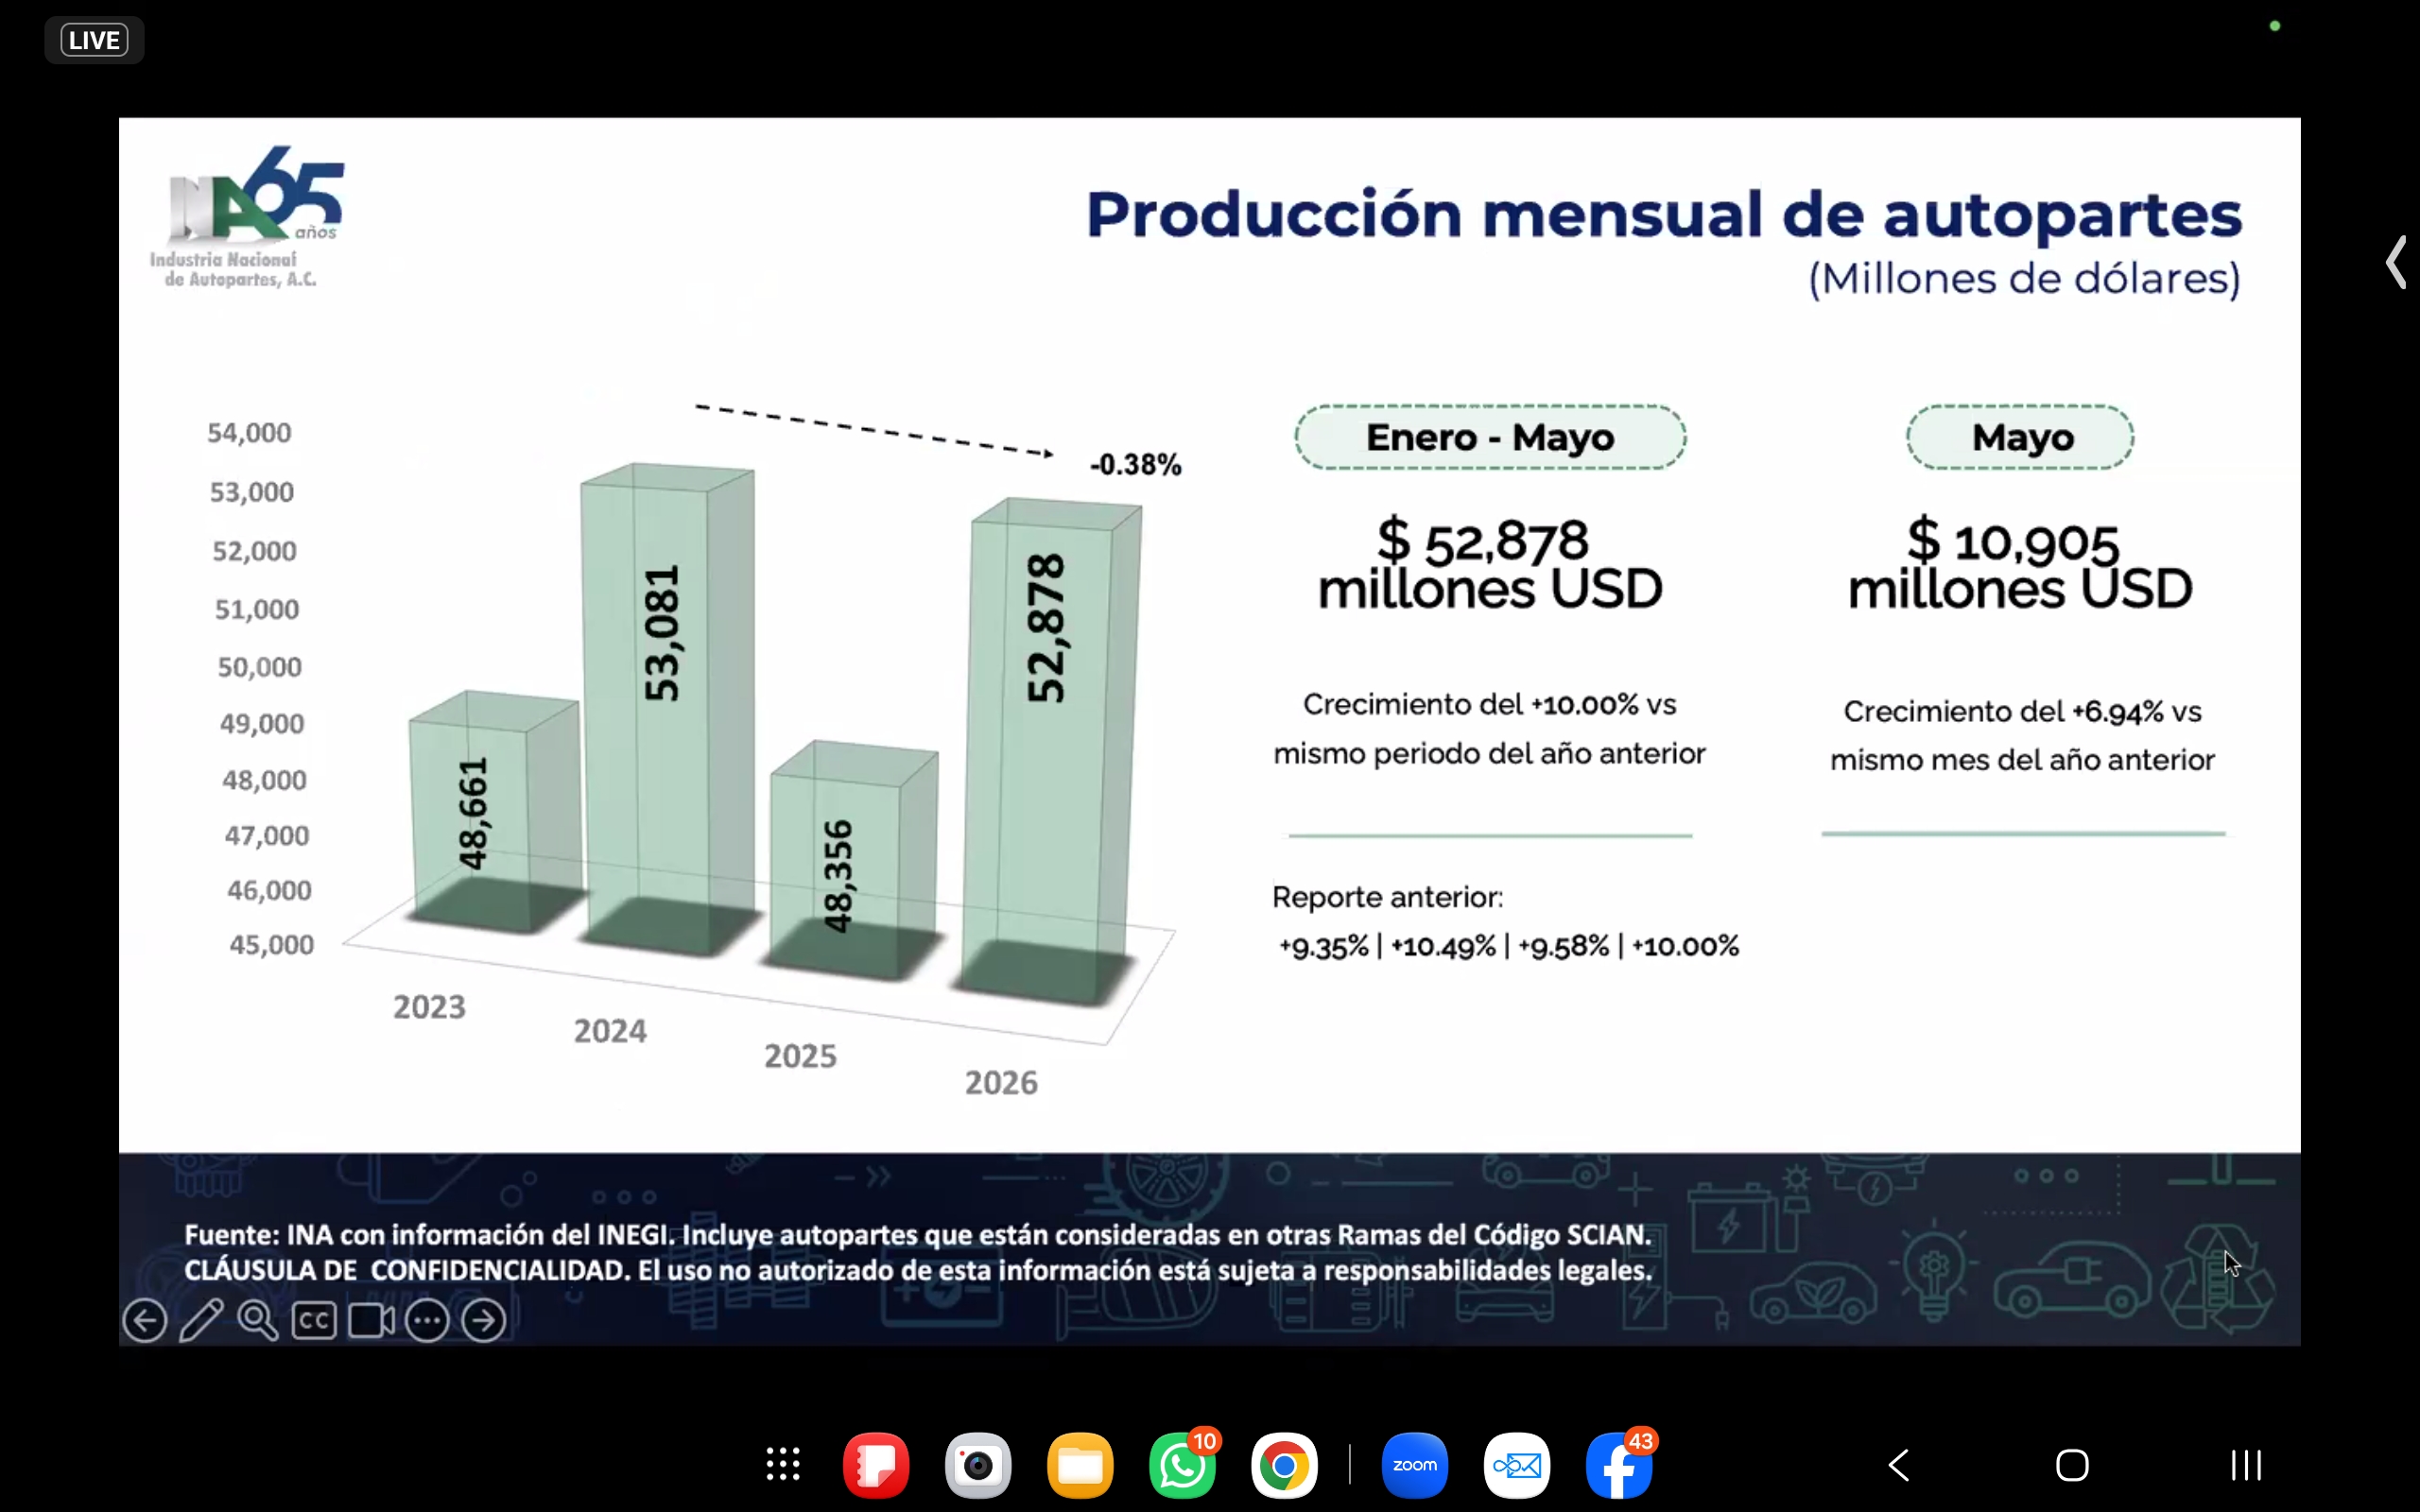The image size is (2420, 1512).
Task: Expand the side panel chevron on the right edge
Action: 2395,263
